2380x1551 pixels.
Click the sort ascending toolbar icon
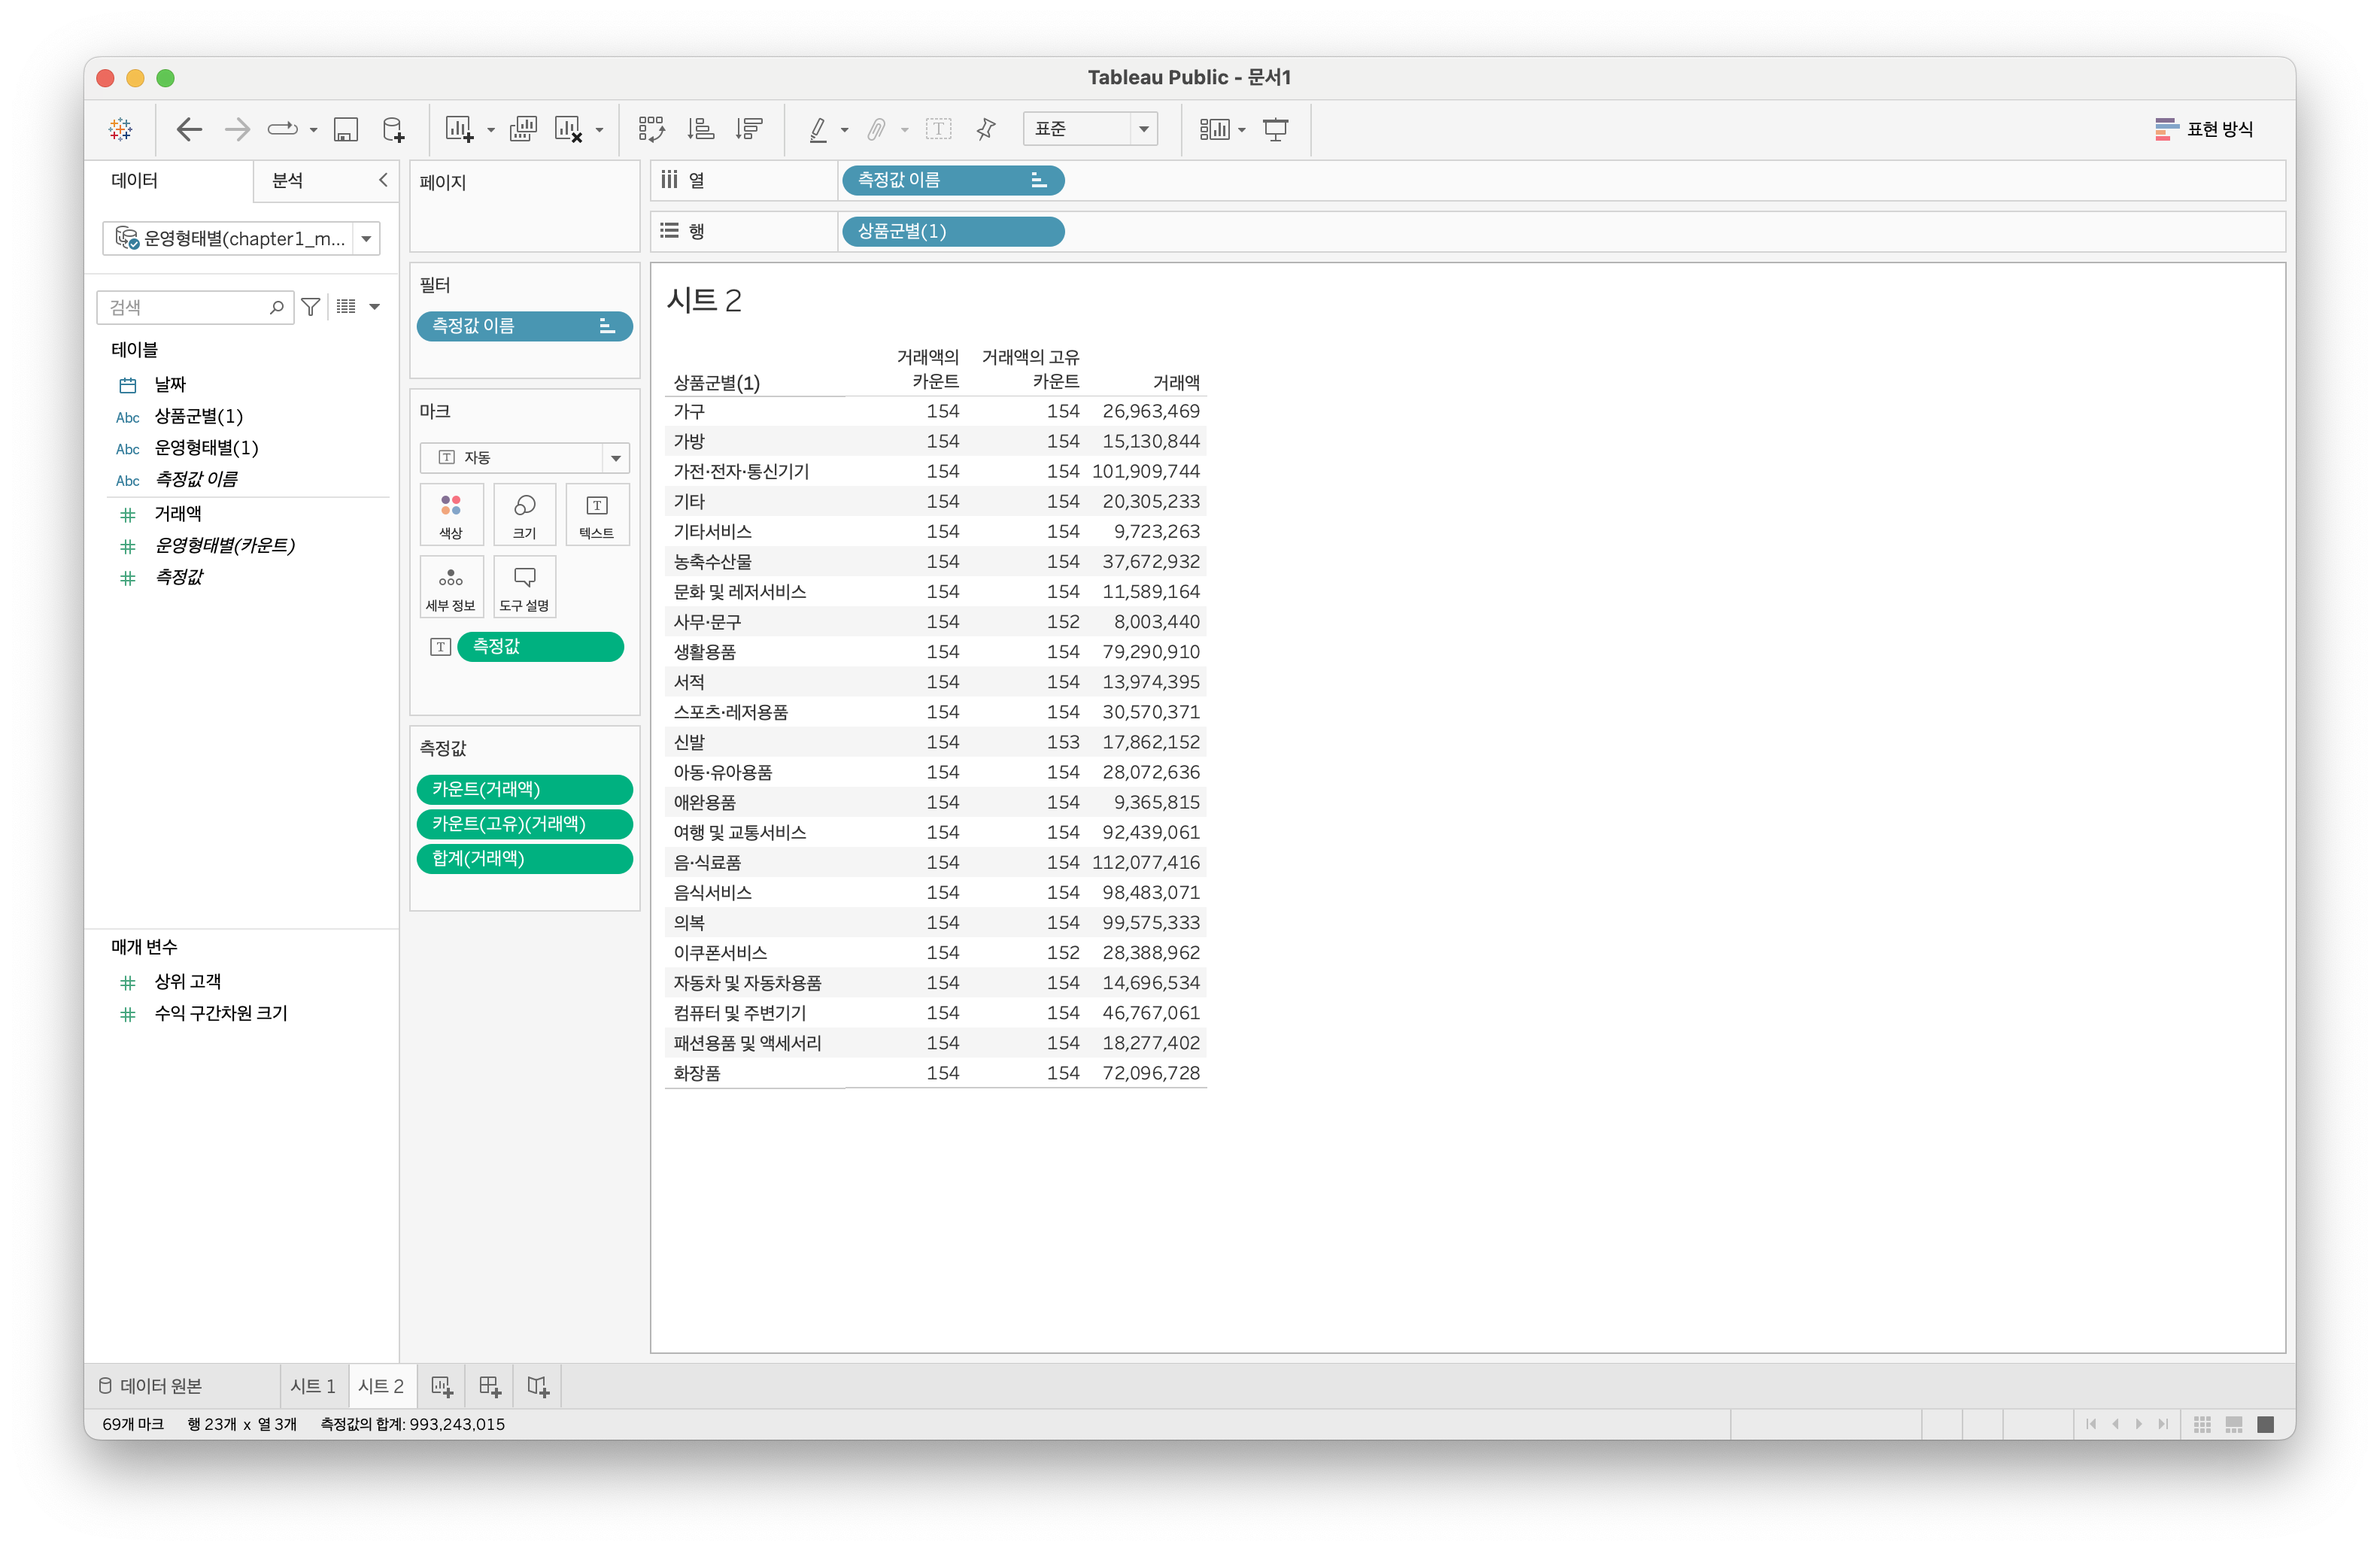pos(700,129)
